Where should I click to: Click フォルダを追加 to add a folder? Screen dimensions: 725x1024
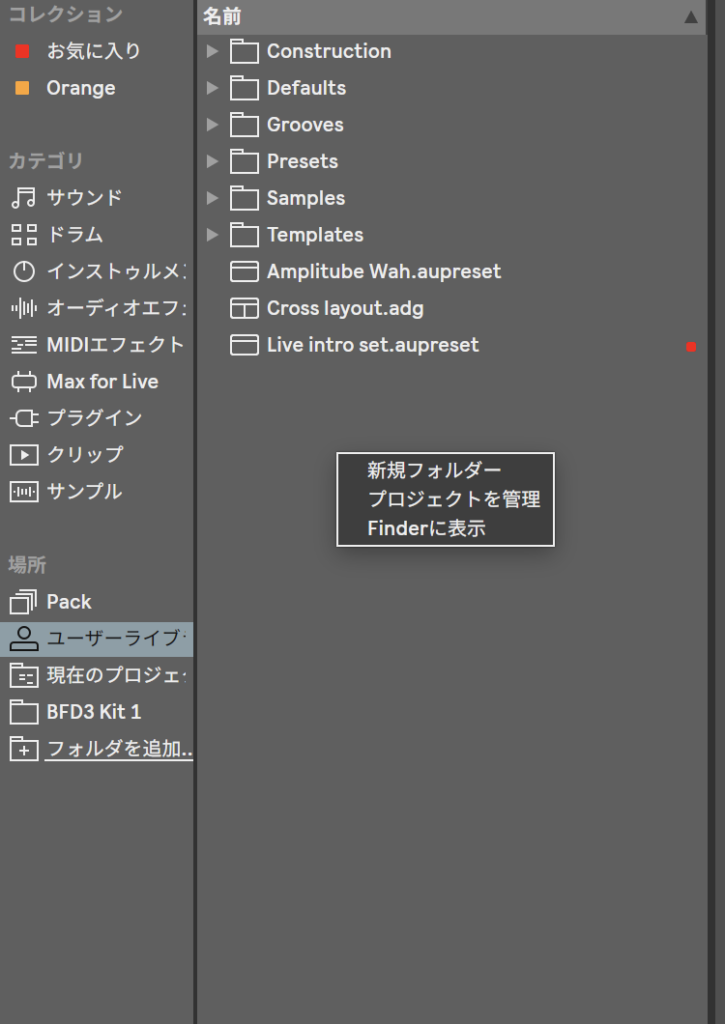click(x=118, y=748)
